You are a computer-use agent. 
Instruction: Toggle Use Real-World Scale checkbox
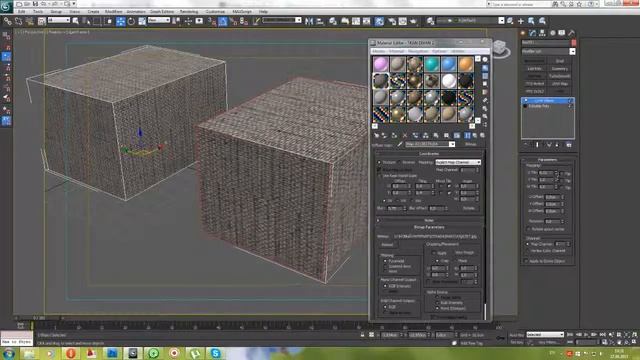[x=380, y=176]
